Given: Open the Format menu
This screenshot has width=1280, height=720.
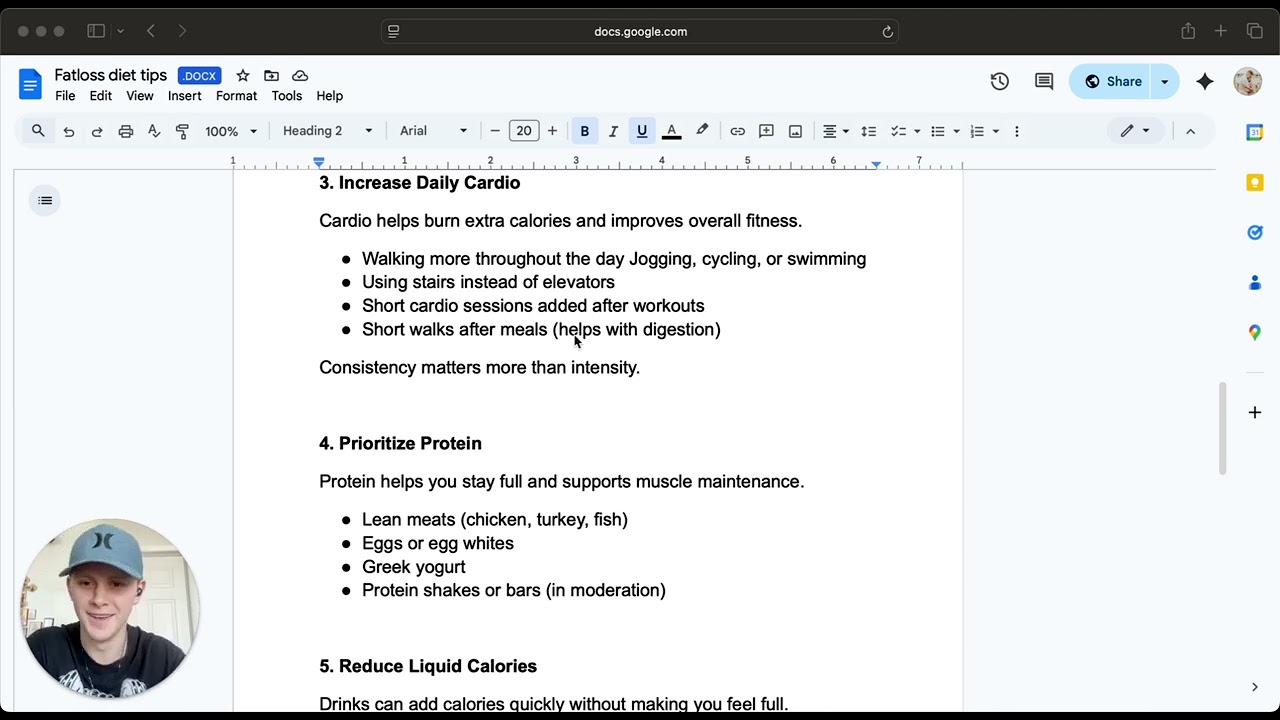Looking at the screenshot, I should click(x=236, y=96).
